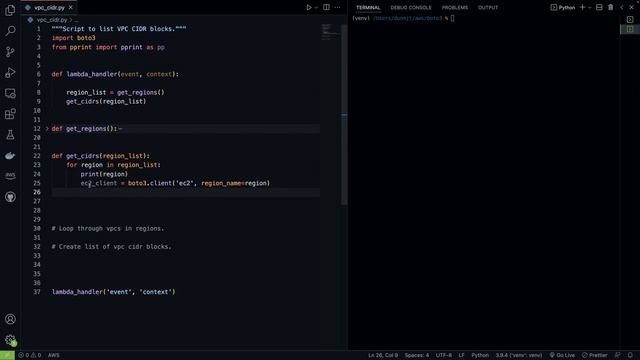Open the Accounts menu icon

coord(10,319)
